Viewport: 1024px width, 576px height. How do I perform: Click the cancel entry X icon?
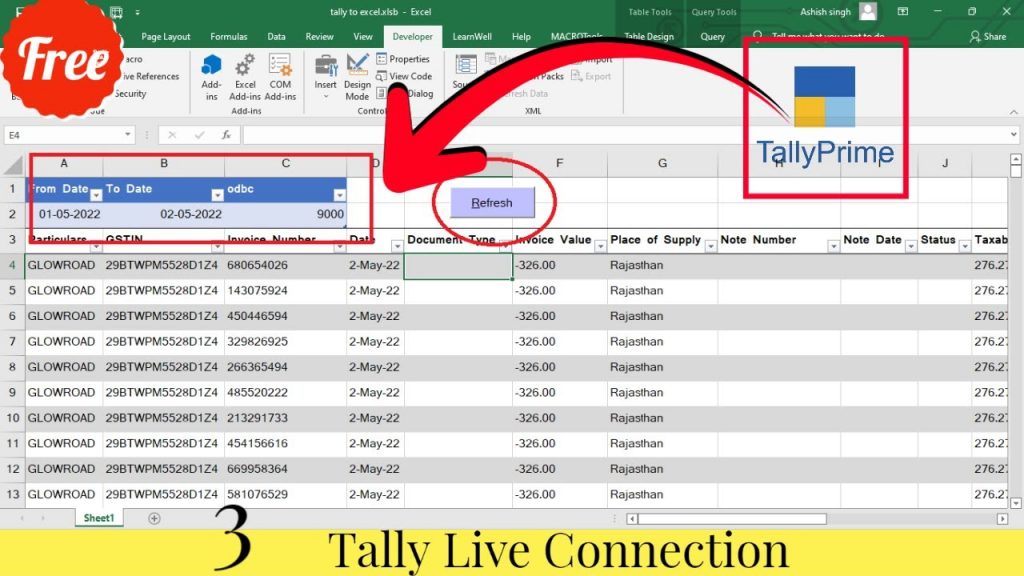172,135
